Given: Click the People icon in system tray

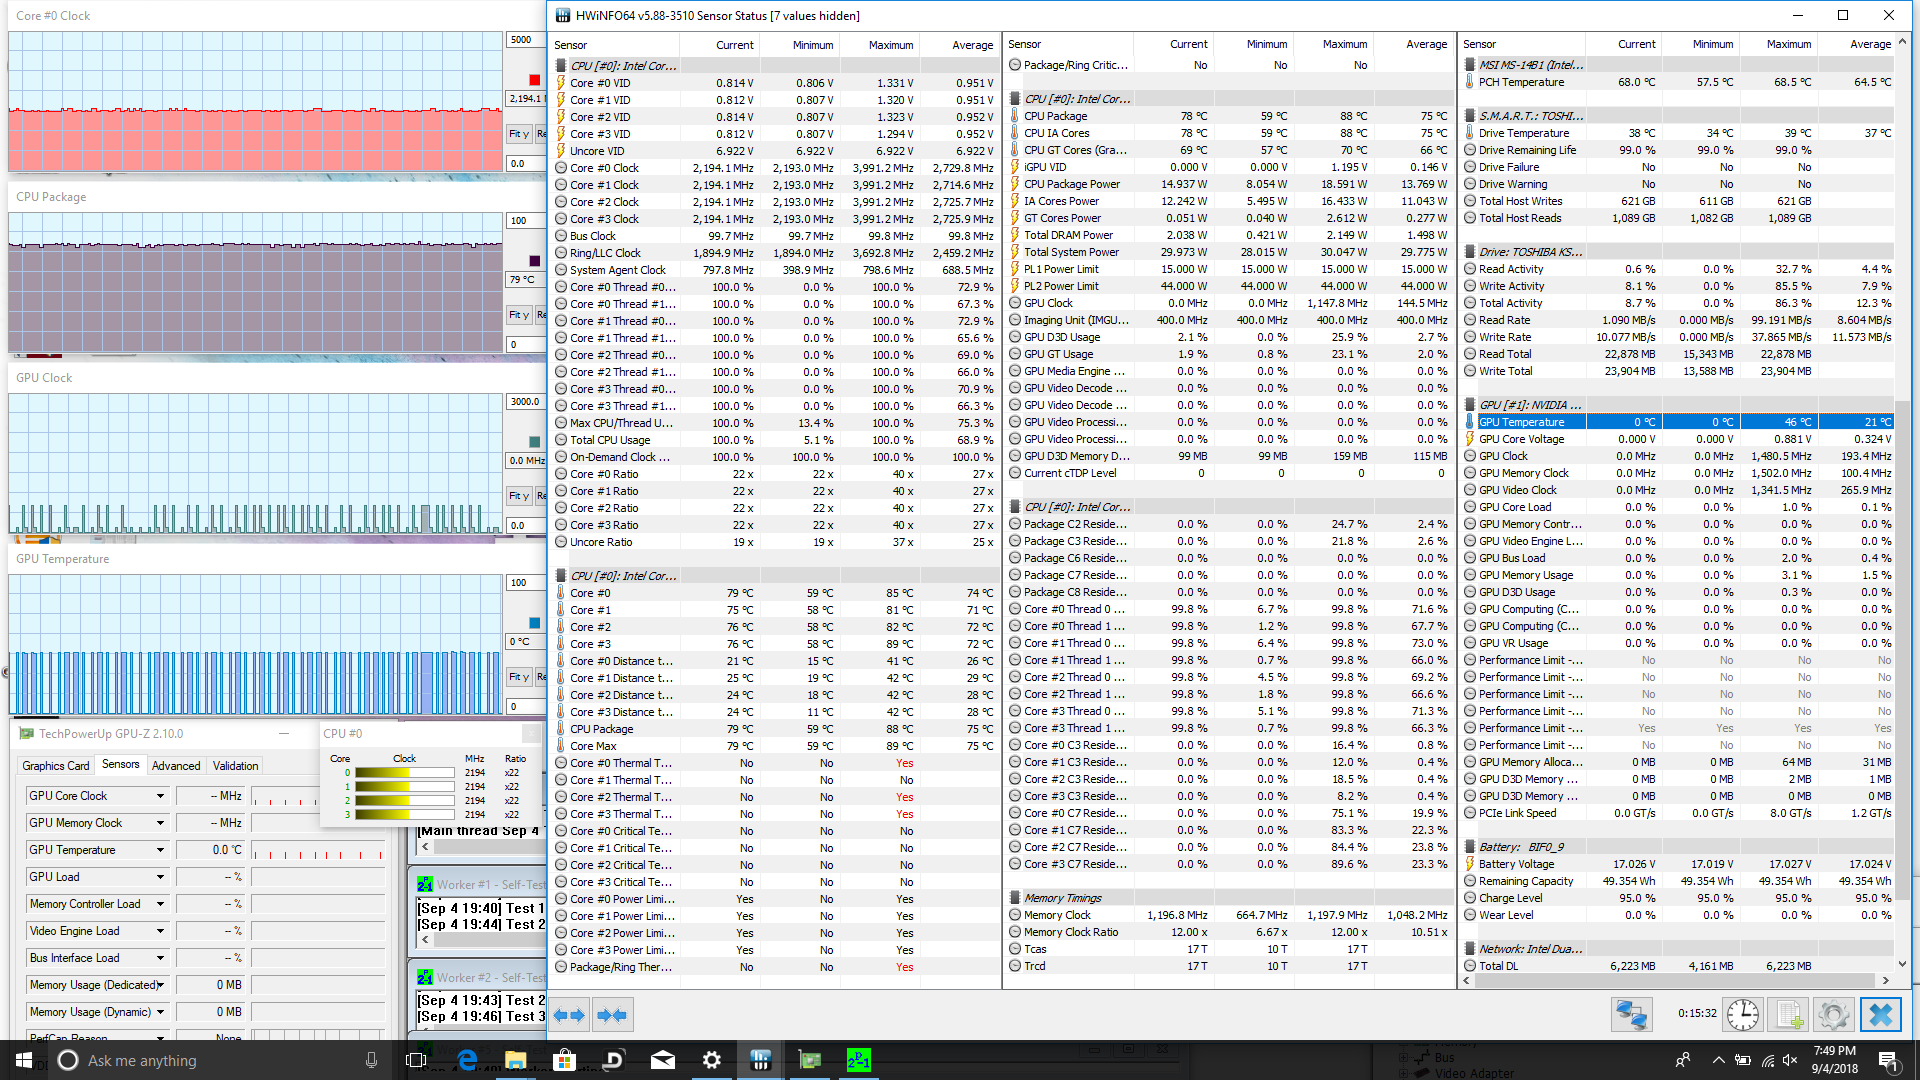Looking at the screenshot, I should (1683, 1060).
